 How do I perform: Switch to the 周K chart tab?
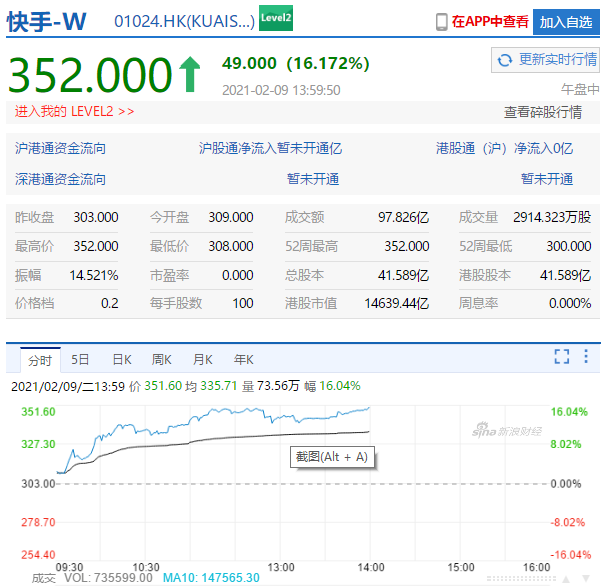point(161,360)
